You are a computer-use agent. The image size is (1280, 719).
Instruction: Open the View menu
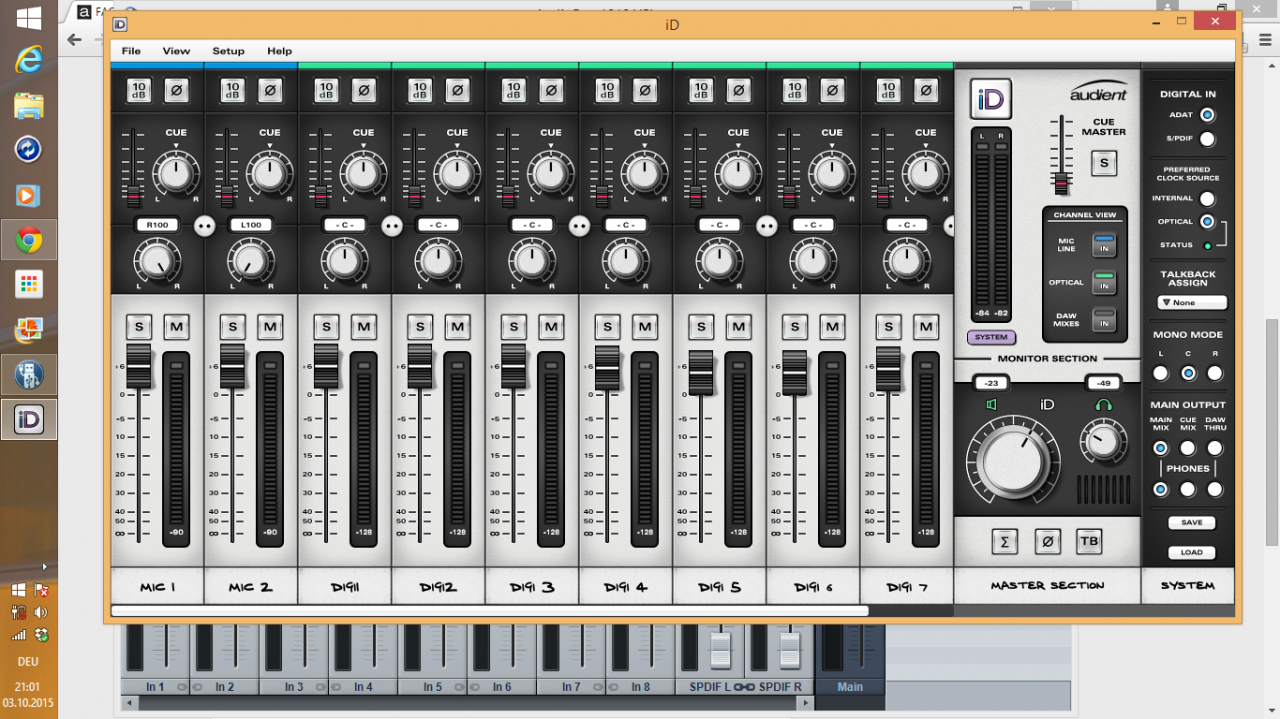point(176,51)
